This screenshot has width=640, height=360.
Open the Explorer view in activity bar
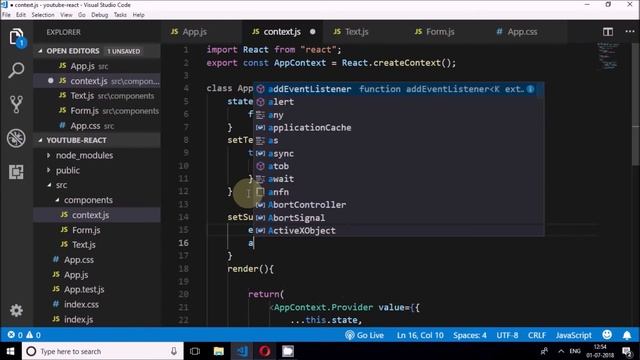pyautogui.click(x=16, y=37)
